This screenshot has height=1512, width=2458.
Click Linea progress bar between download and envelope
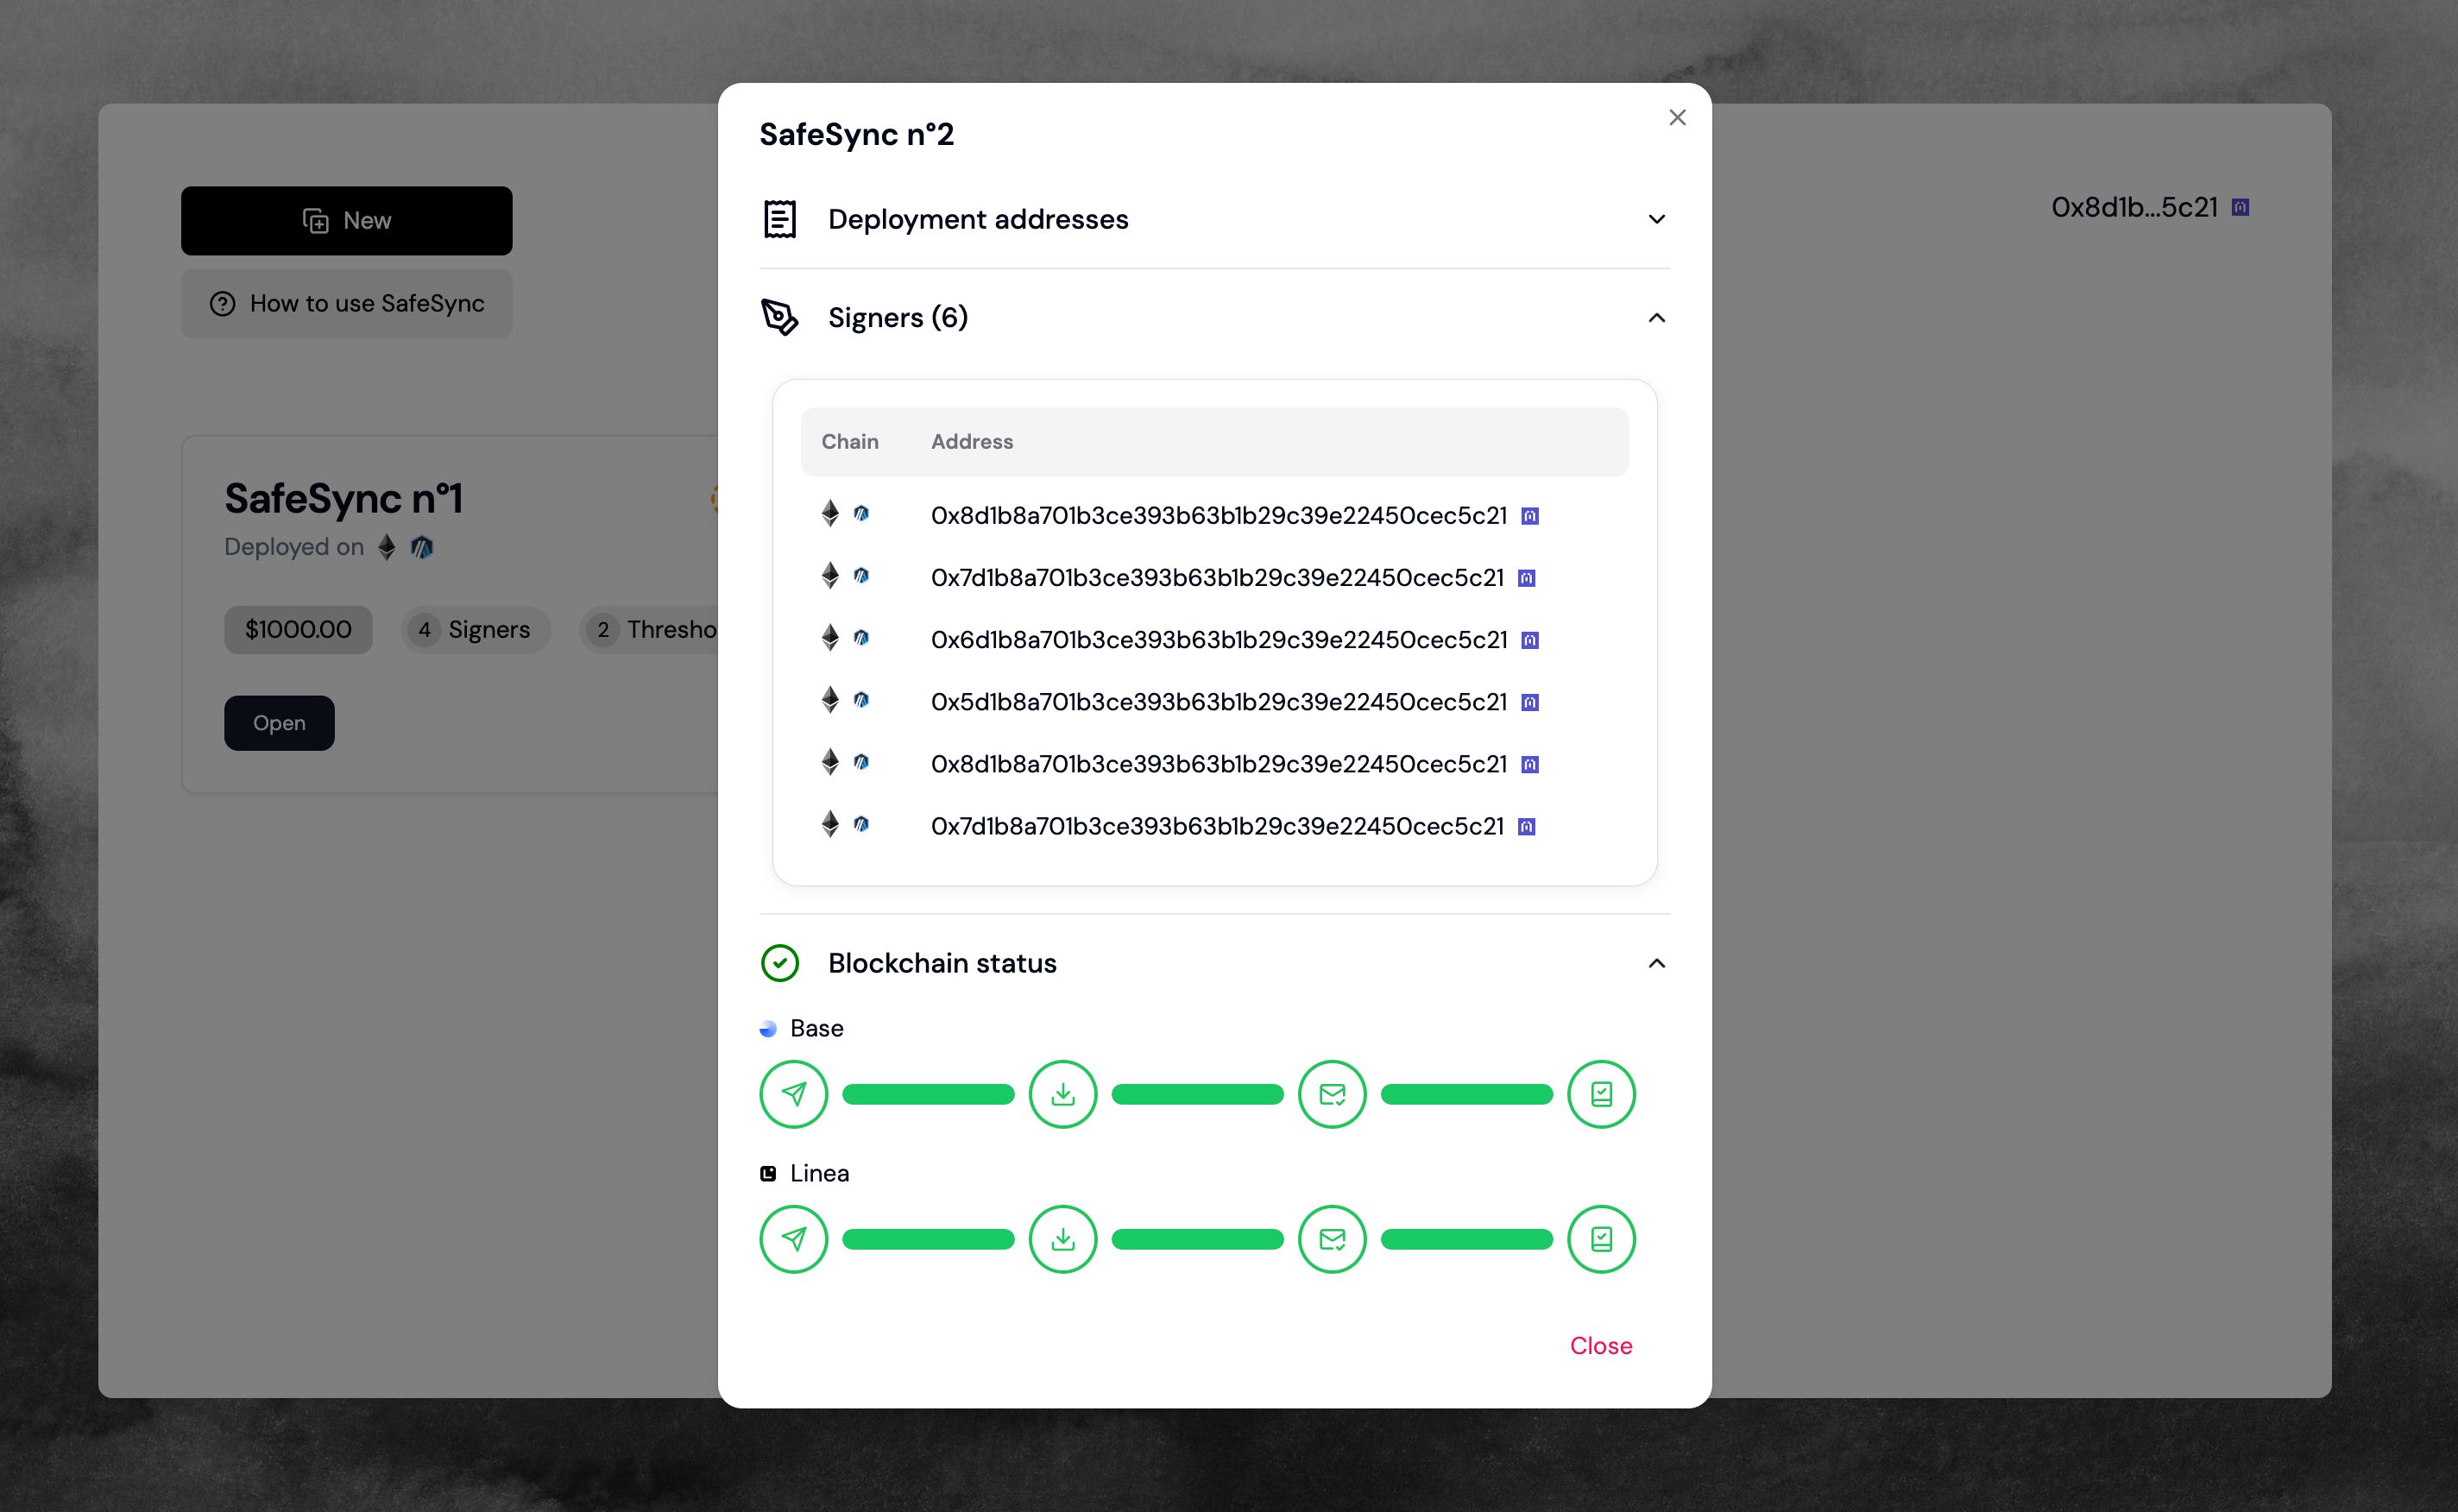(x=1197, y=1239)
